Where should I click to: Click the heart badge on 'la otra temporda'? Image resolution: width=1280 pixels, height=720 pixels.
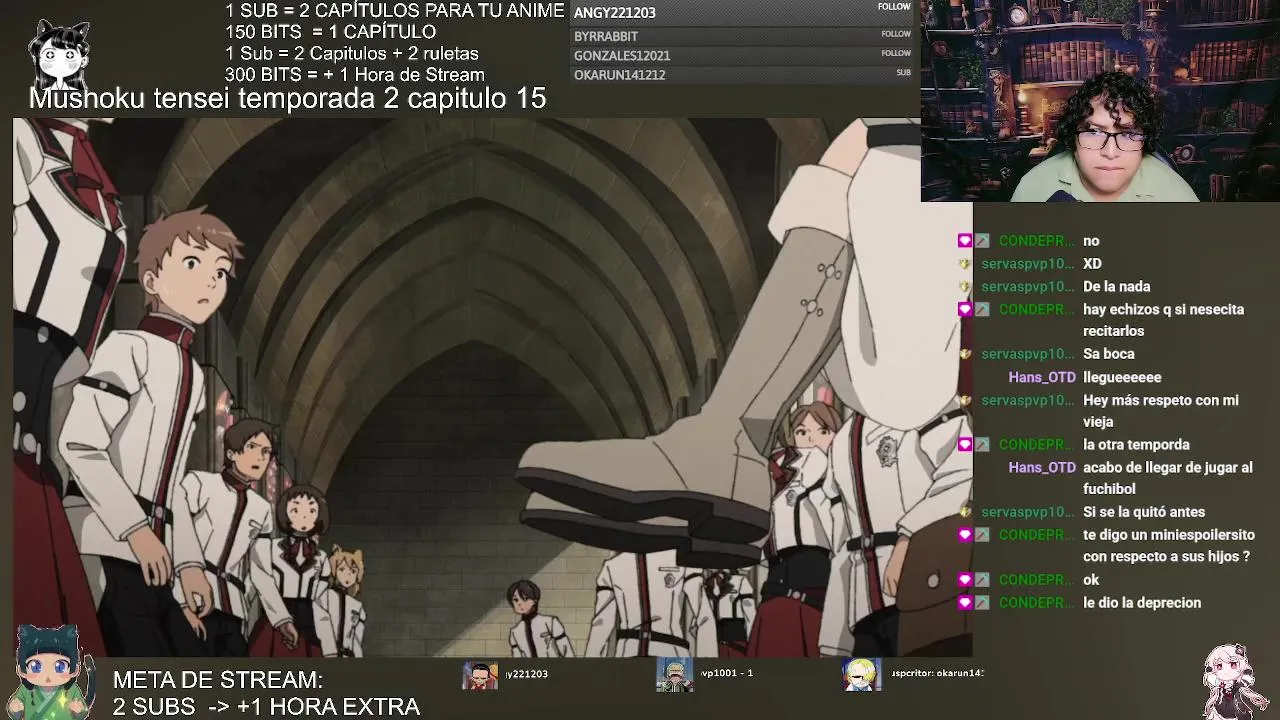(965, 445)
